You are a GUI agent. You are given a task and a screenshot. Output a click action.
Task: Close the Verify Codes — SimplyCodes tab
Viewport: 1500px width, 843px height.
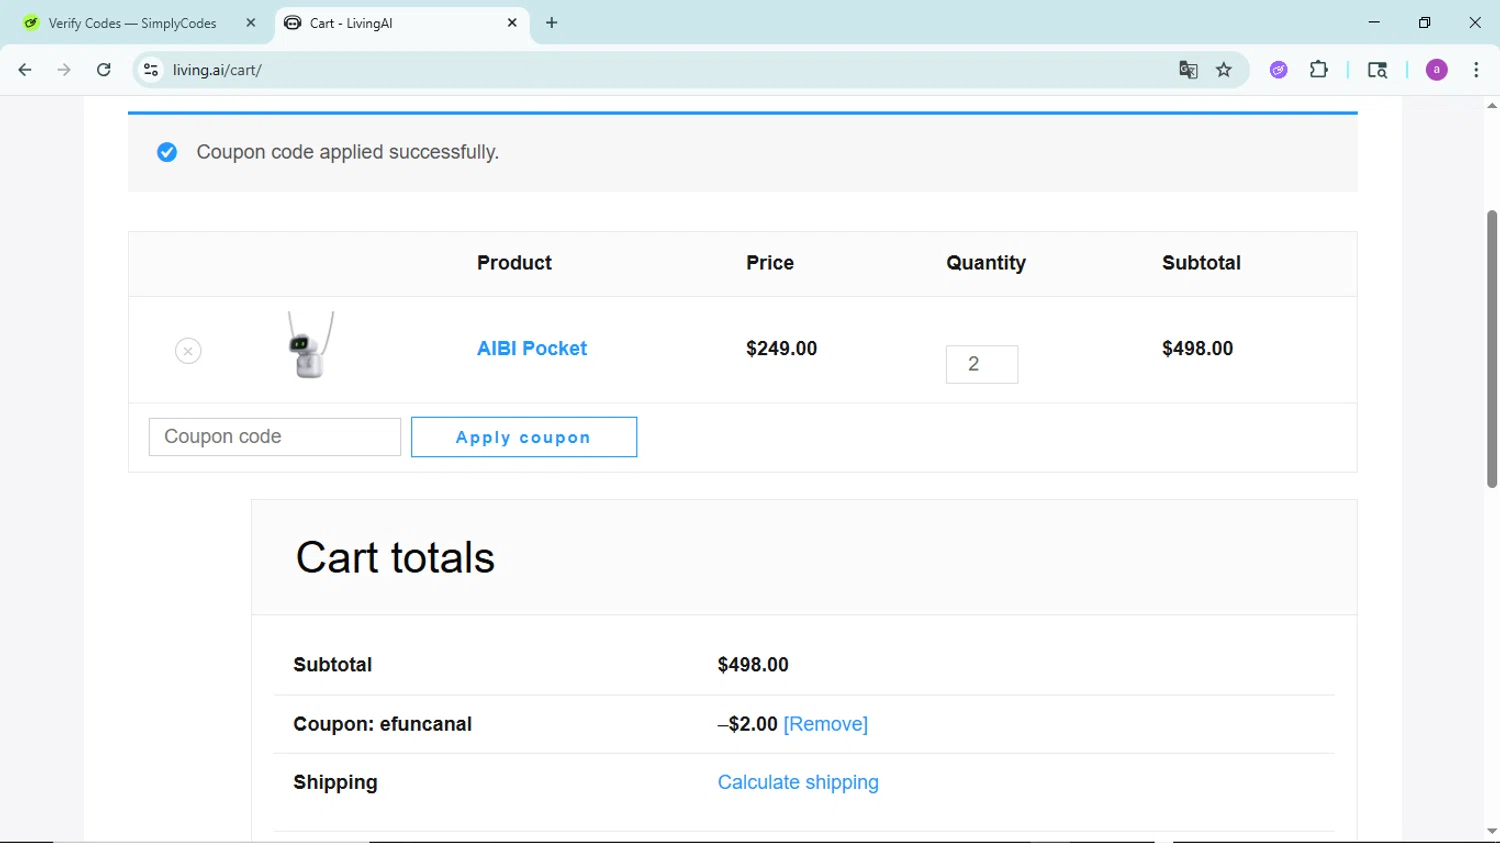click(x=251, y=23)
